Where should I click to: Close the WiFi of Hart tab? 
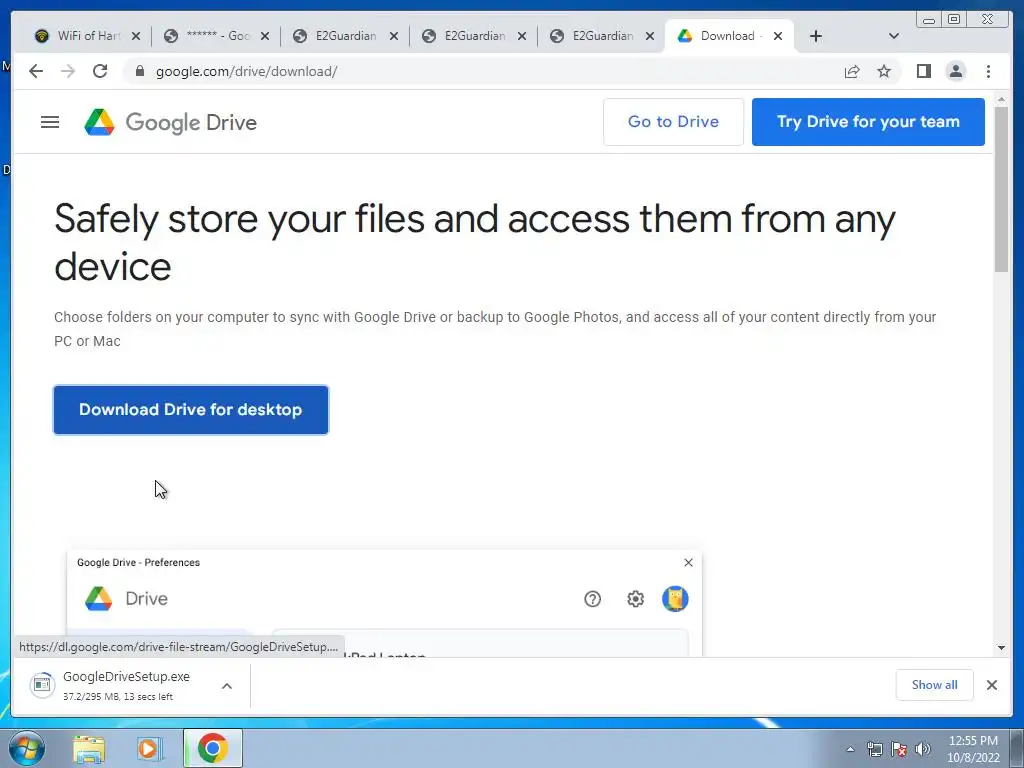pos(136,36)
